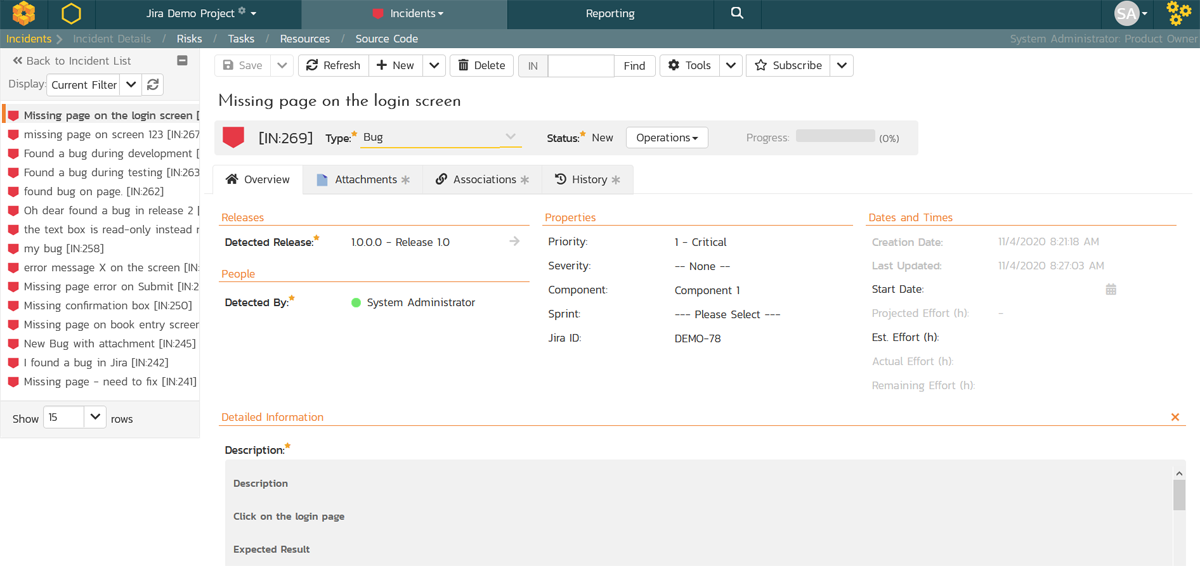Switch to the History tab

[588, 180]
